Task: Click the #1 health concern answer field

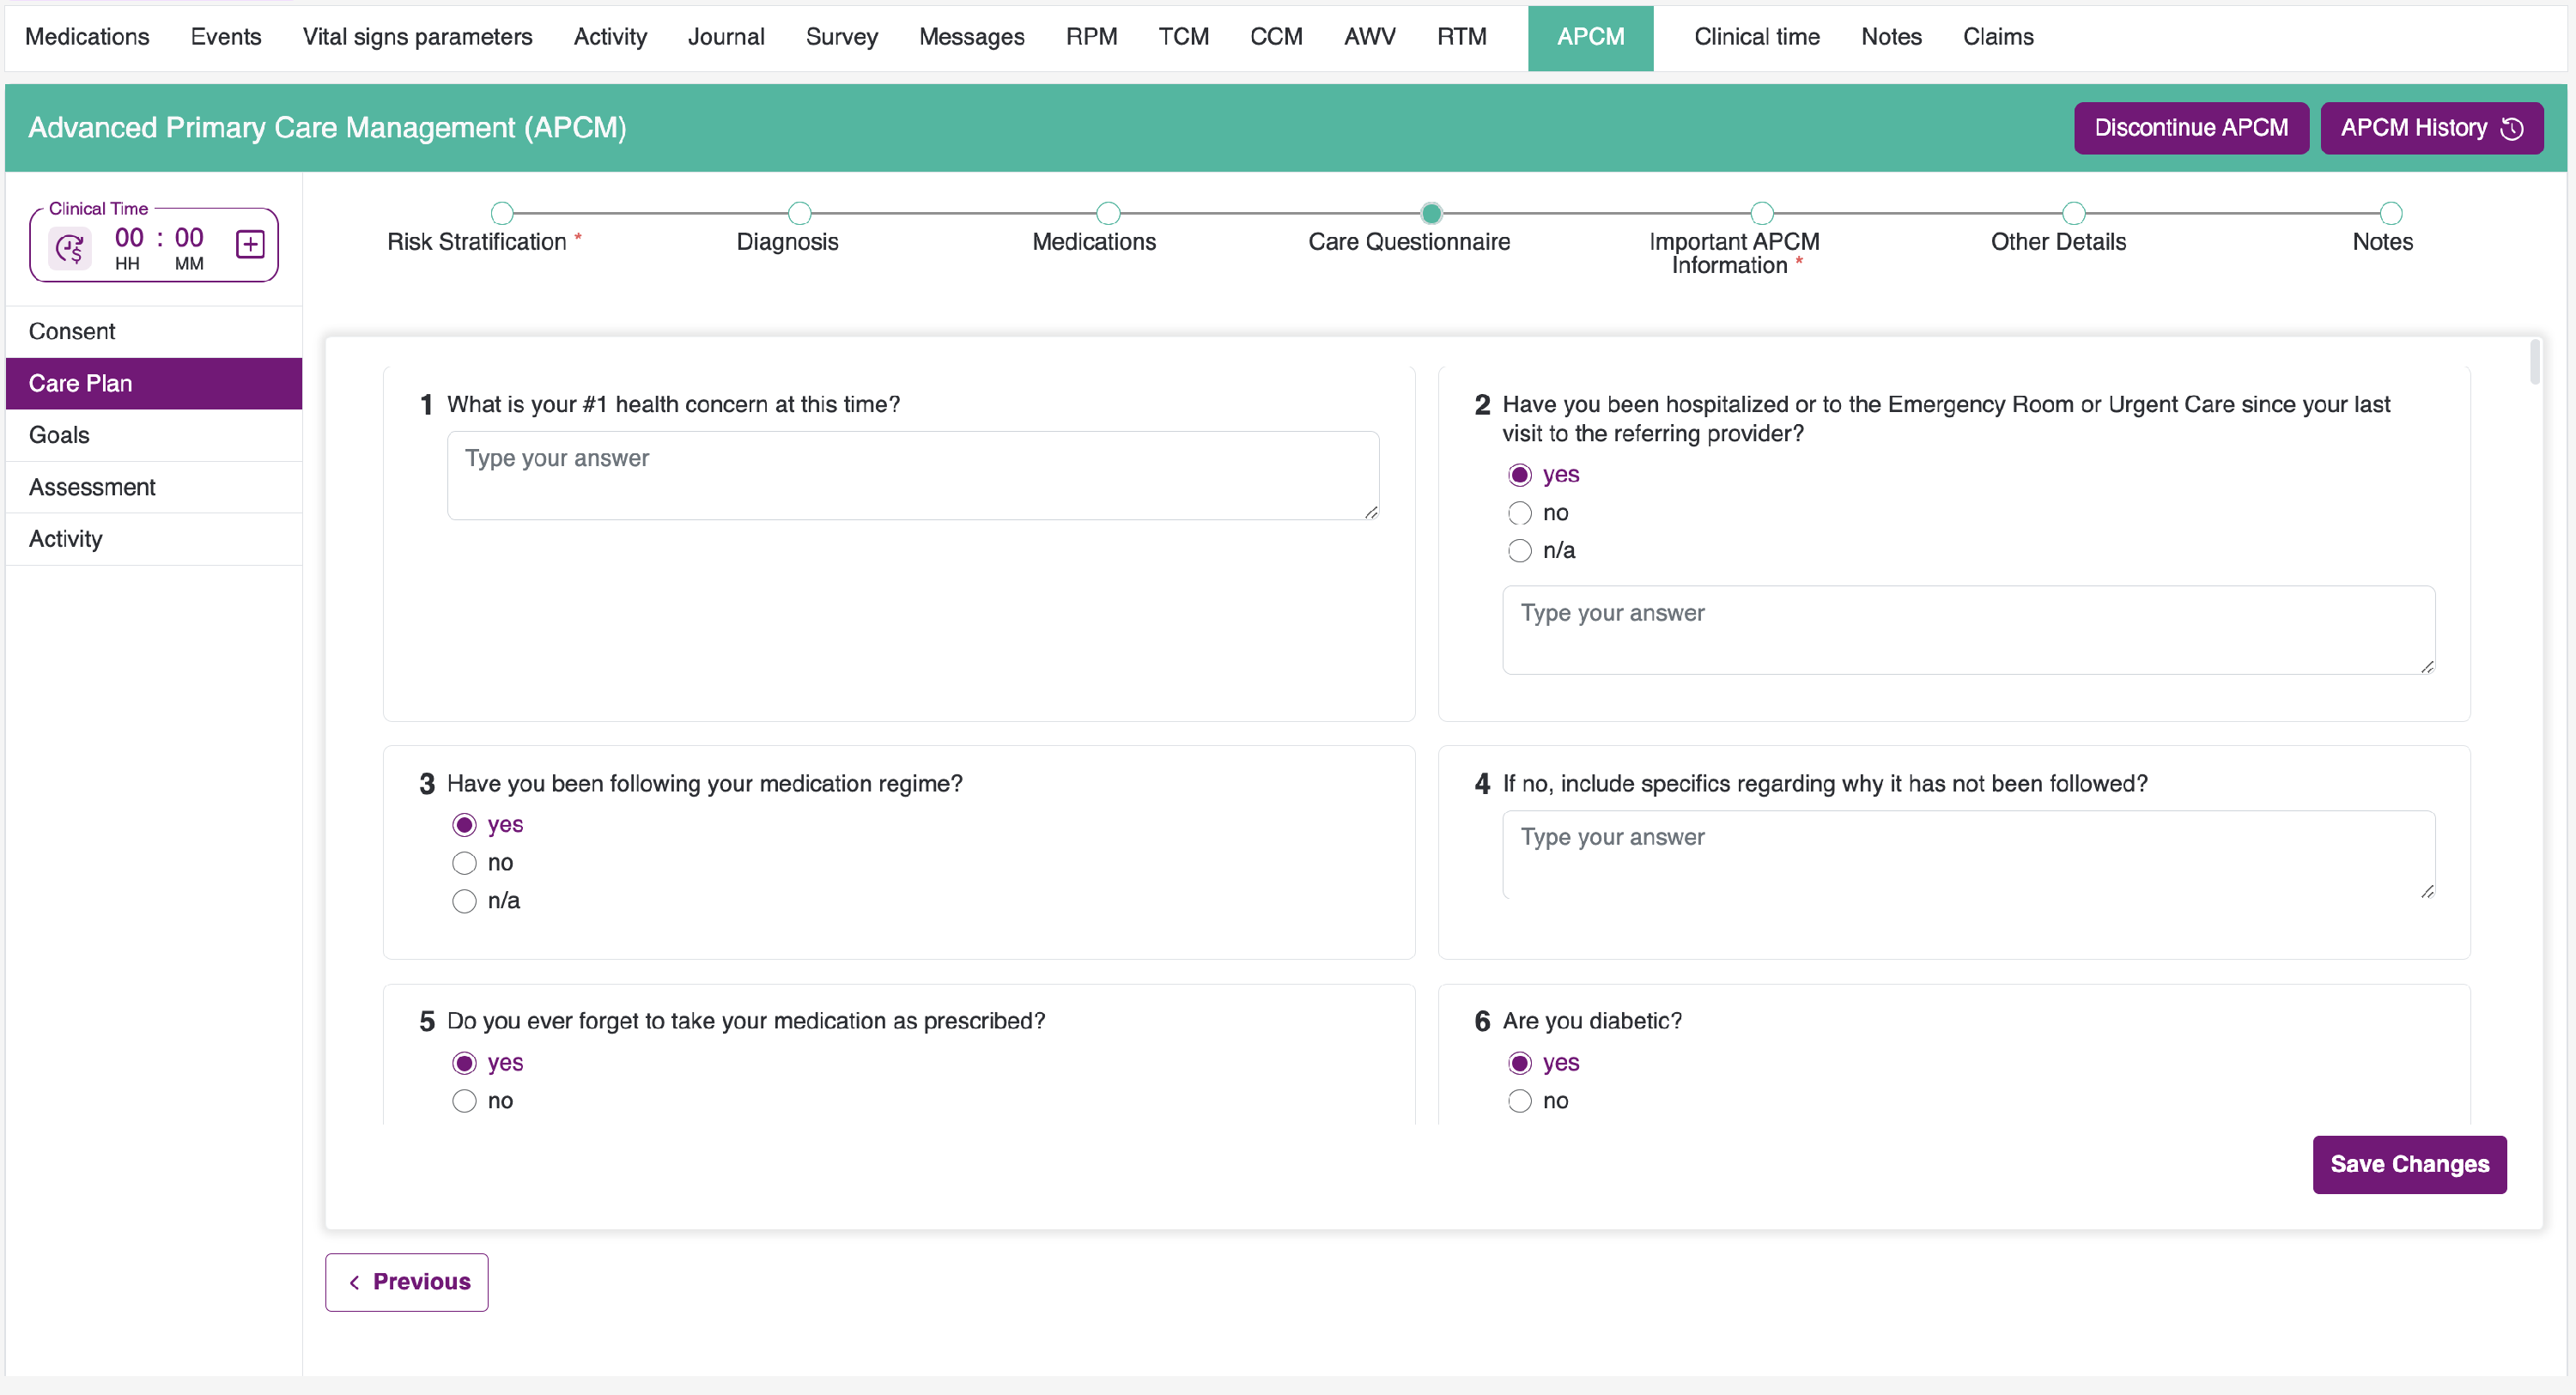Action: tap(912, 475)
